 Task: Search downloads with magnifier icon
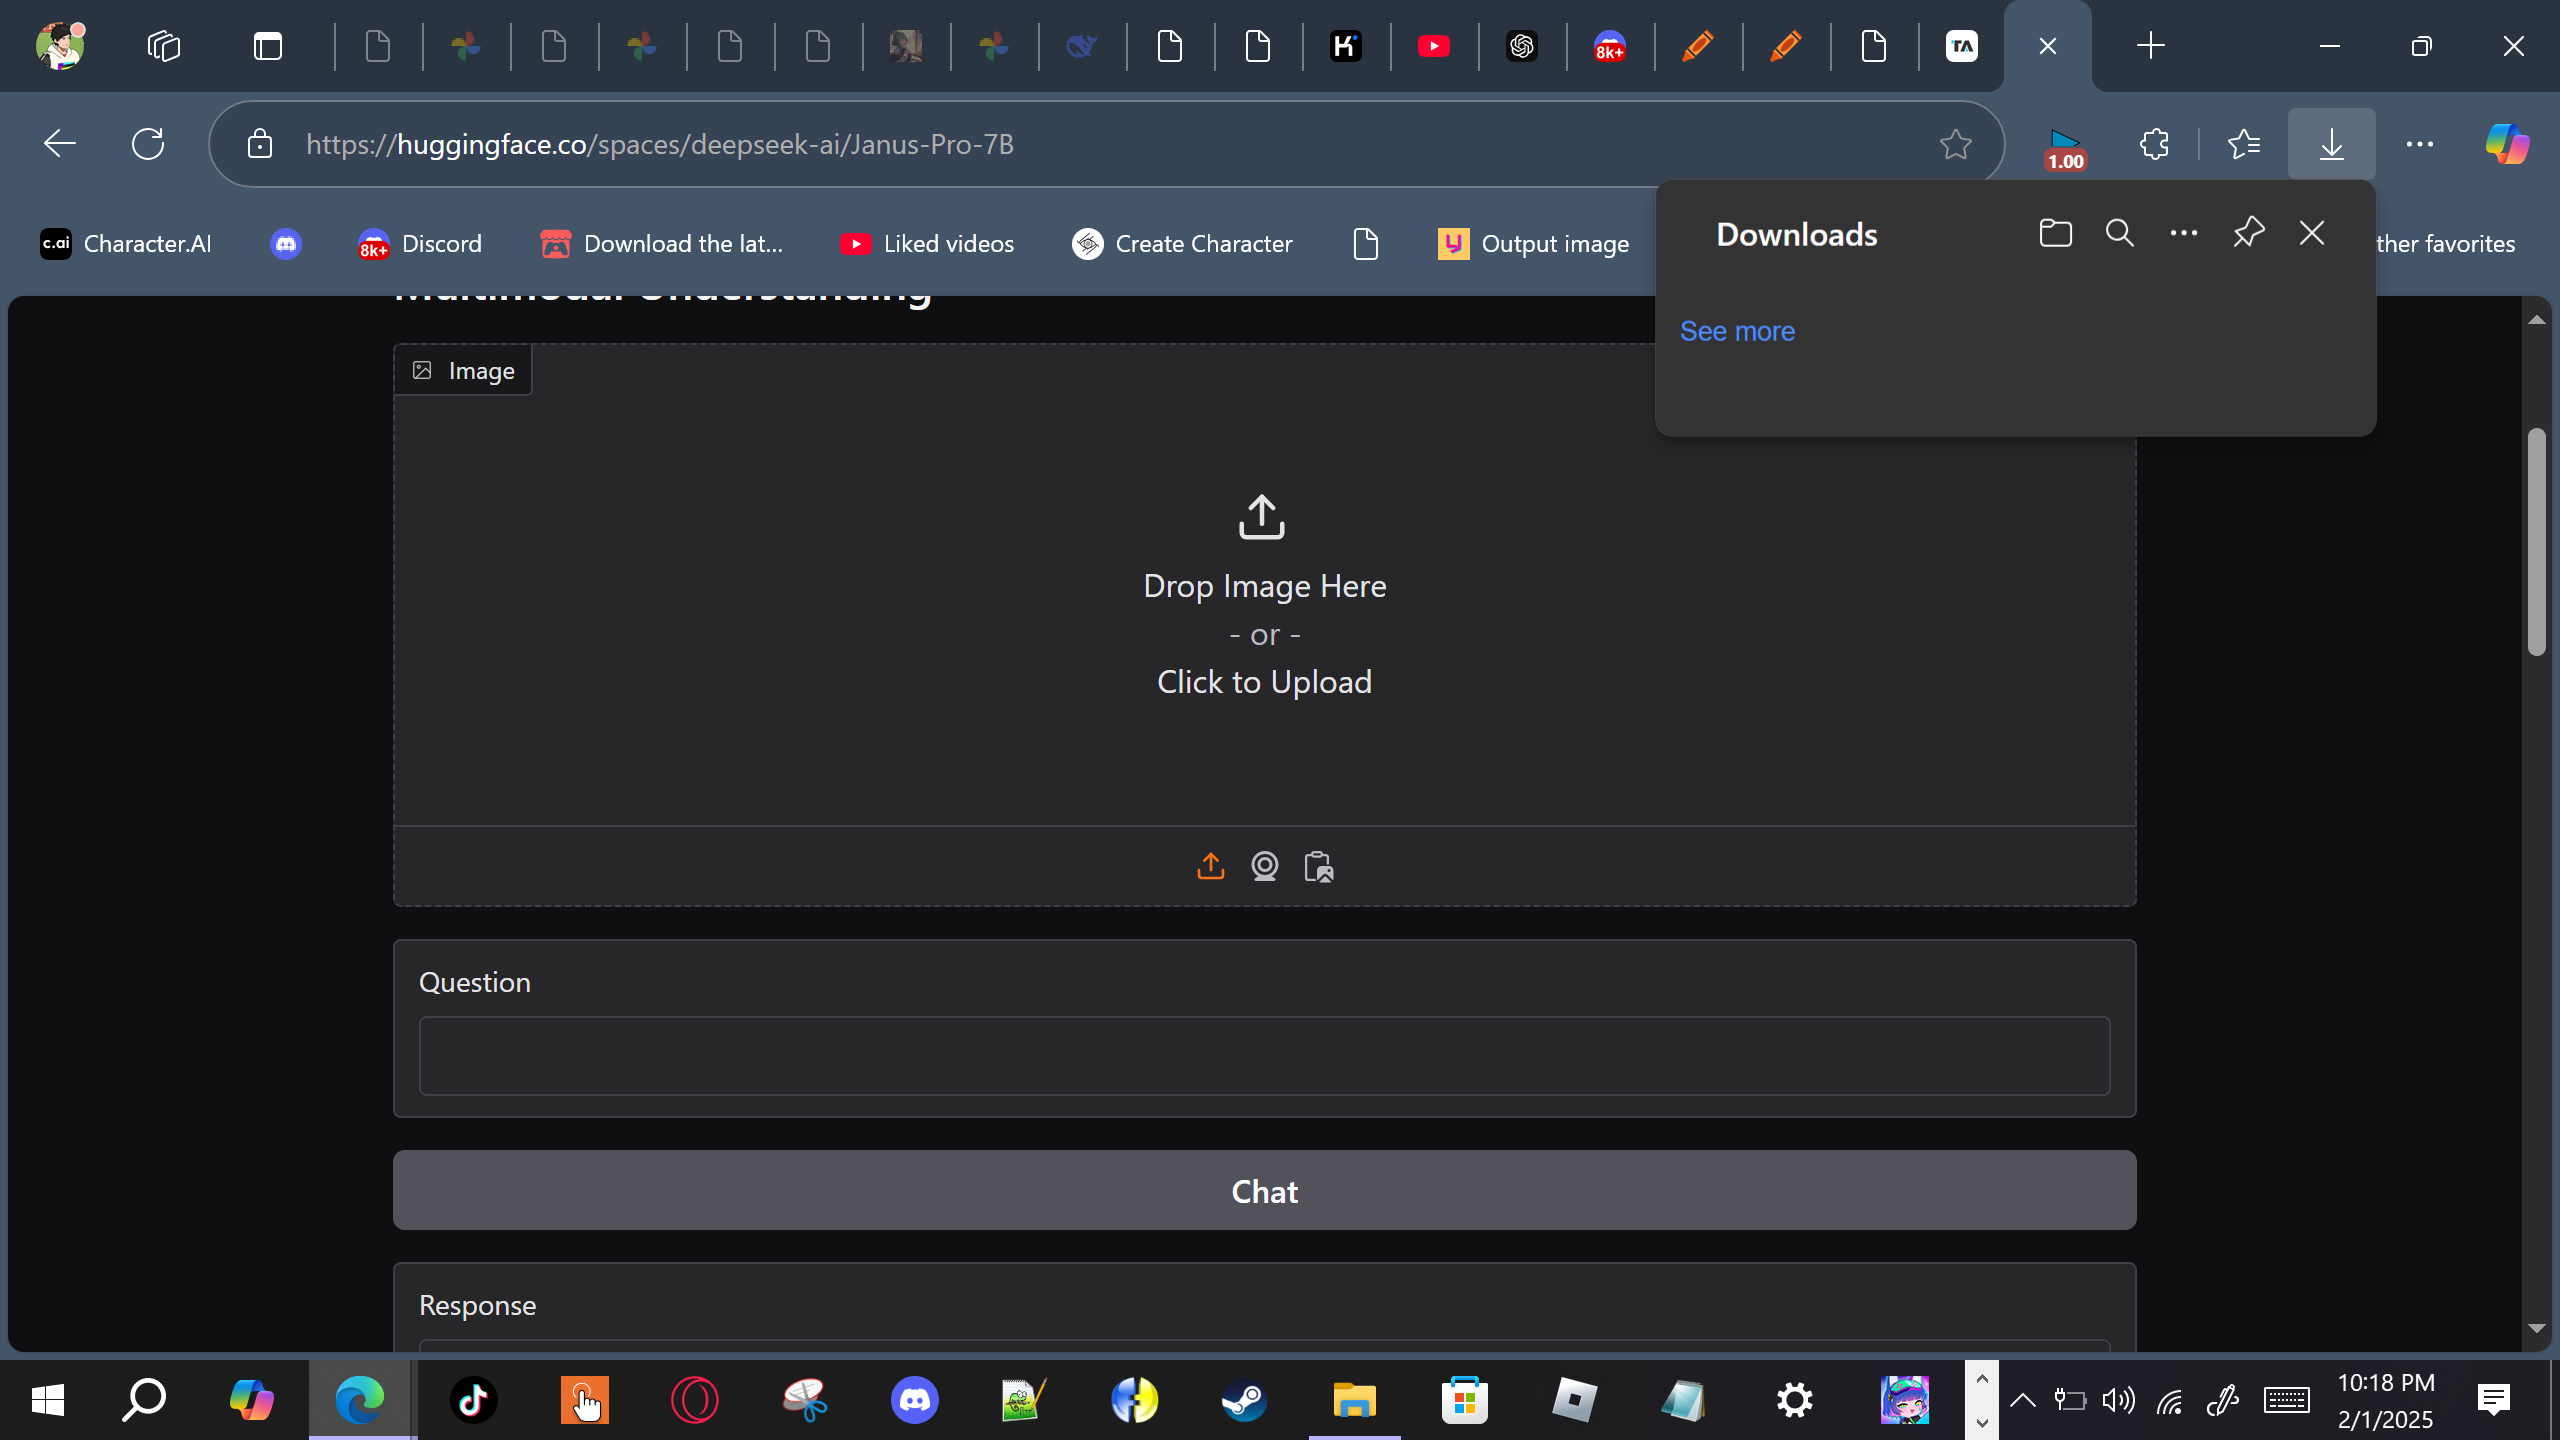coord(2119,234)
